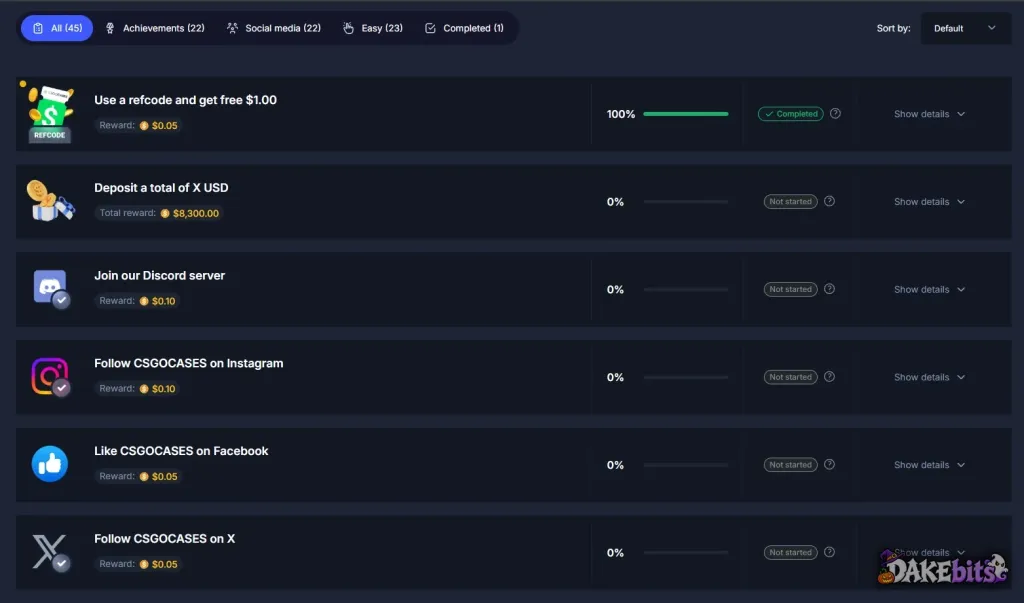Screen dimensions: 1024x603
Task: Click title 'Follow CSGOCASES on Instagram'
Action: click(189, 363)
